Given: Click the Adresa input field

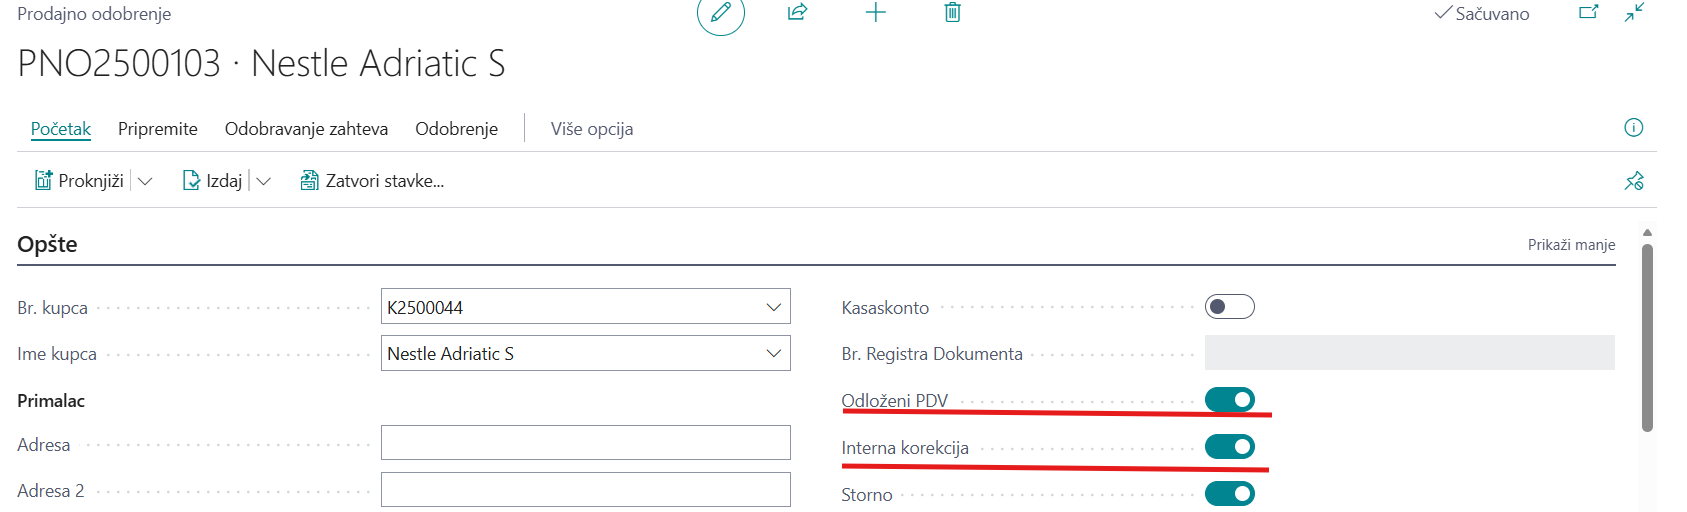Looking at the screenshot, I should [x=585, y=443].
